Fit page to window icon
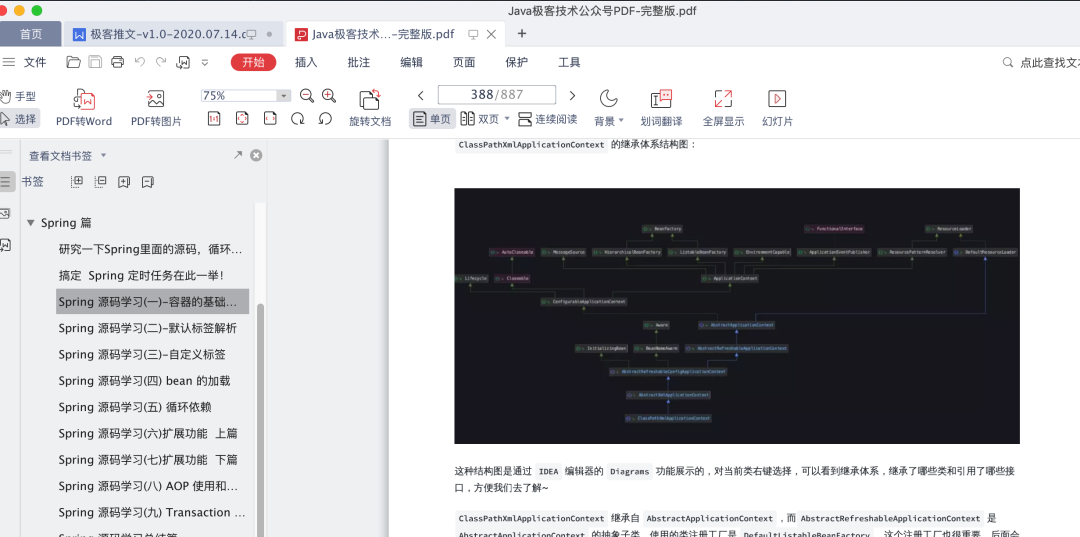Image resolution: width=1080 pixels, height=537 pixels. [242, 118]
